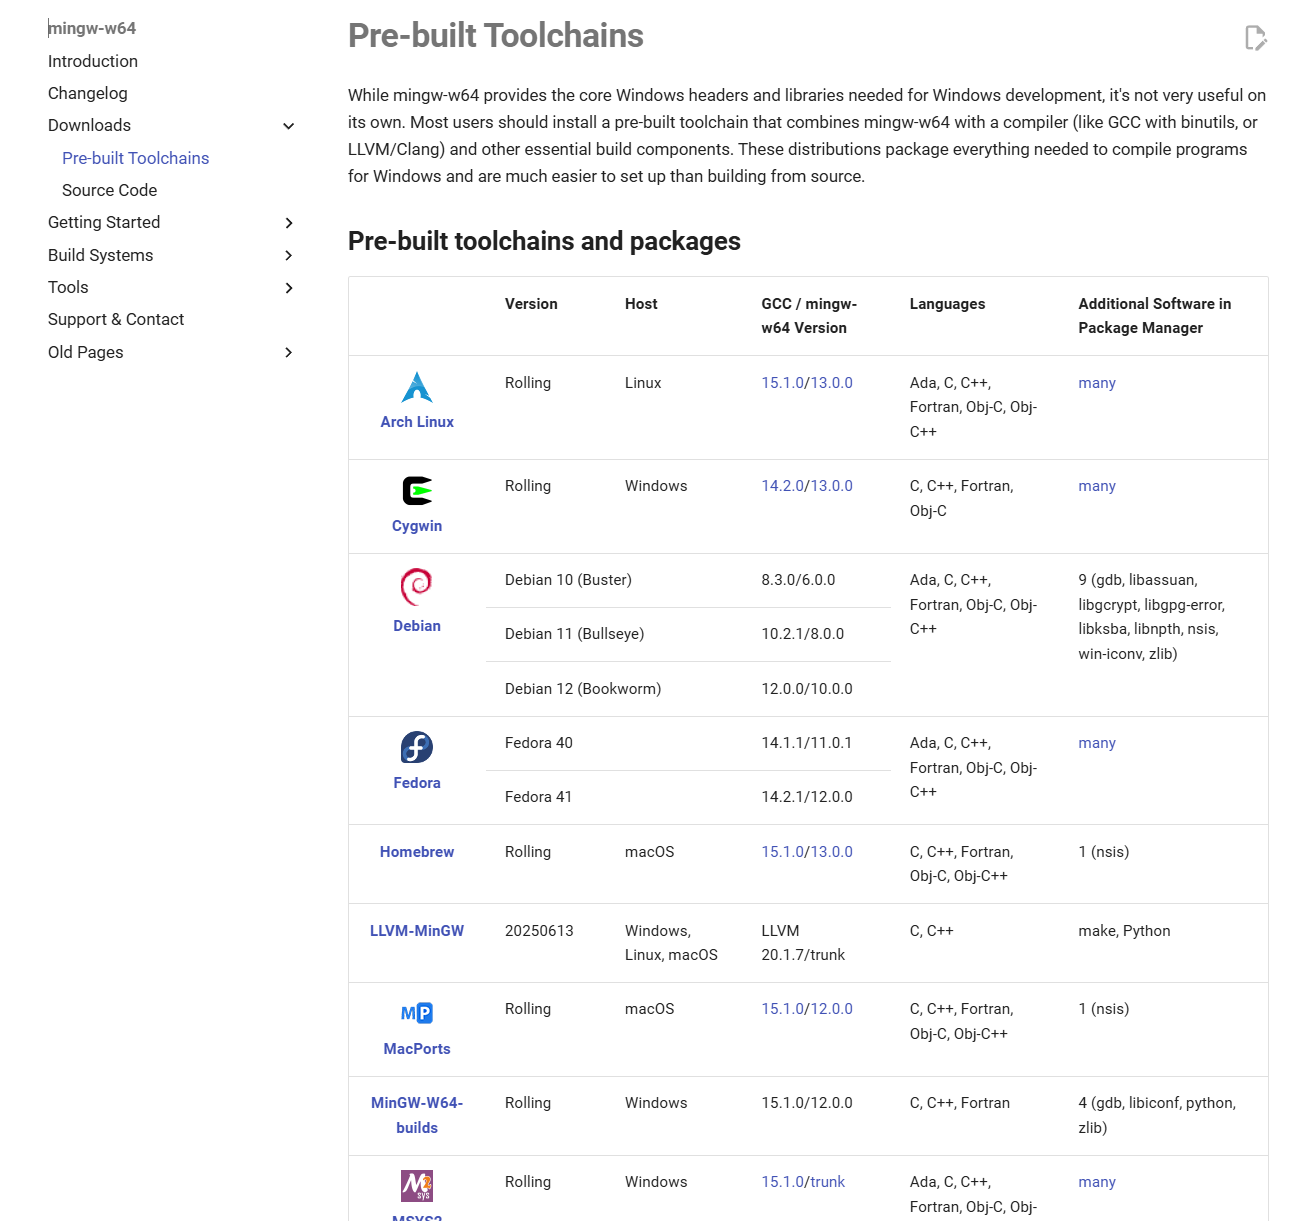
Task: Open Fedora 'many' software link
Action: [1097, 743]
